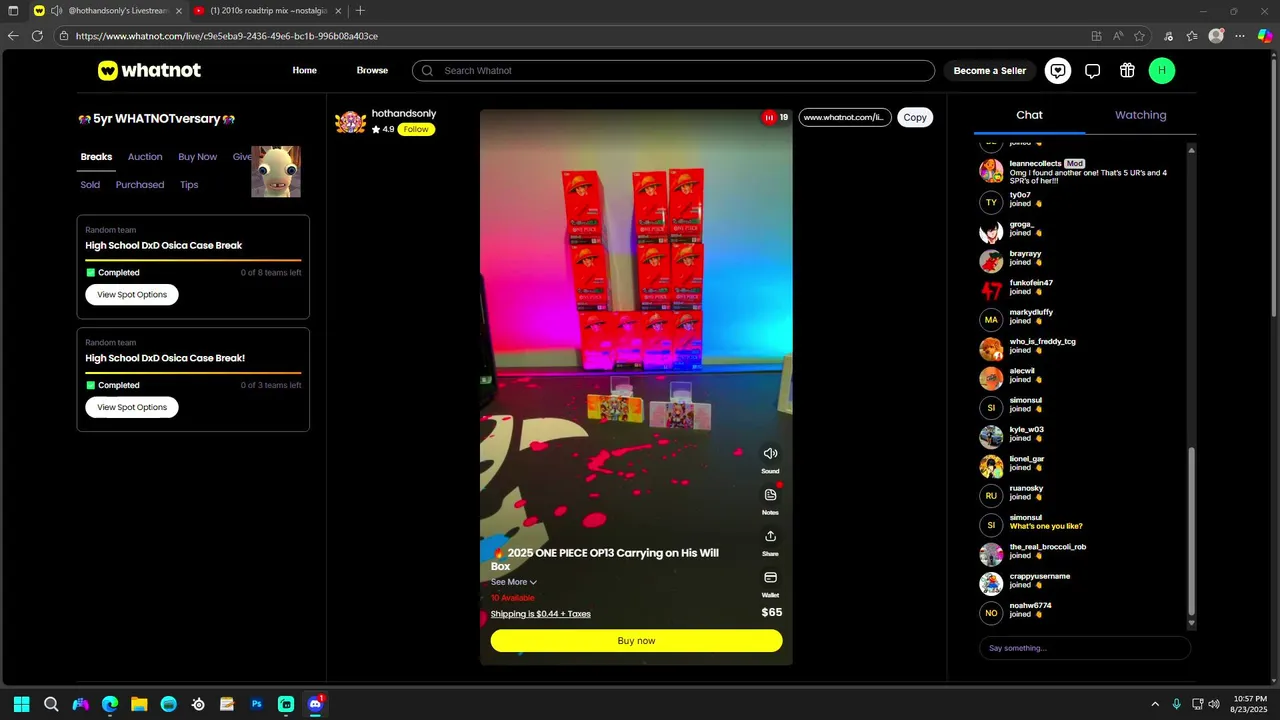
Task: Open tab actions menu at top-left of browser
Action: (x=13, y=11)
